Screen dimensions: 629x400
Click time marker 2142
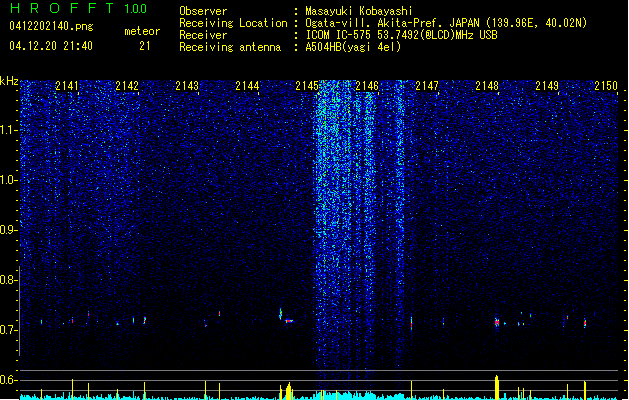(x=127, y=86)
